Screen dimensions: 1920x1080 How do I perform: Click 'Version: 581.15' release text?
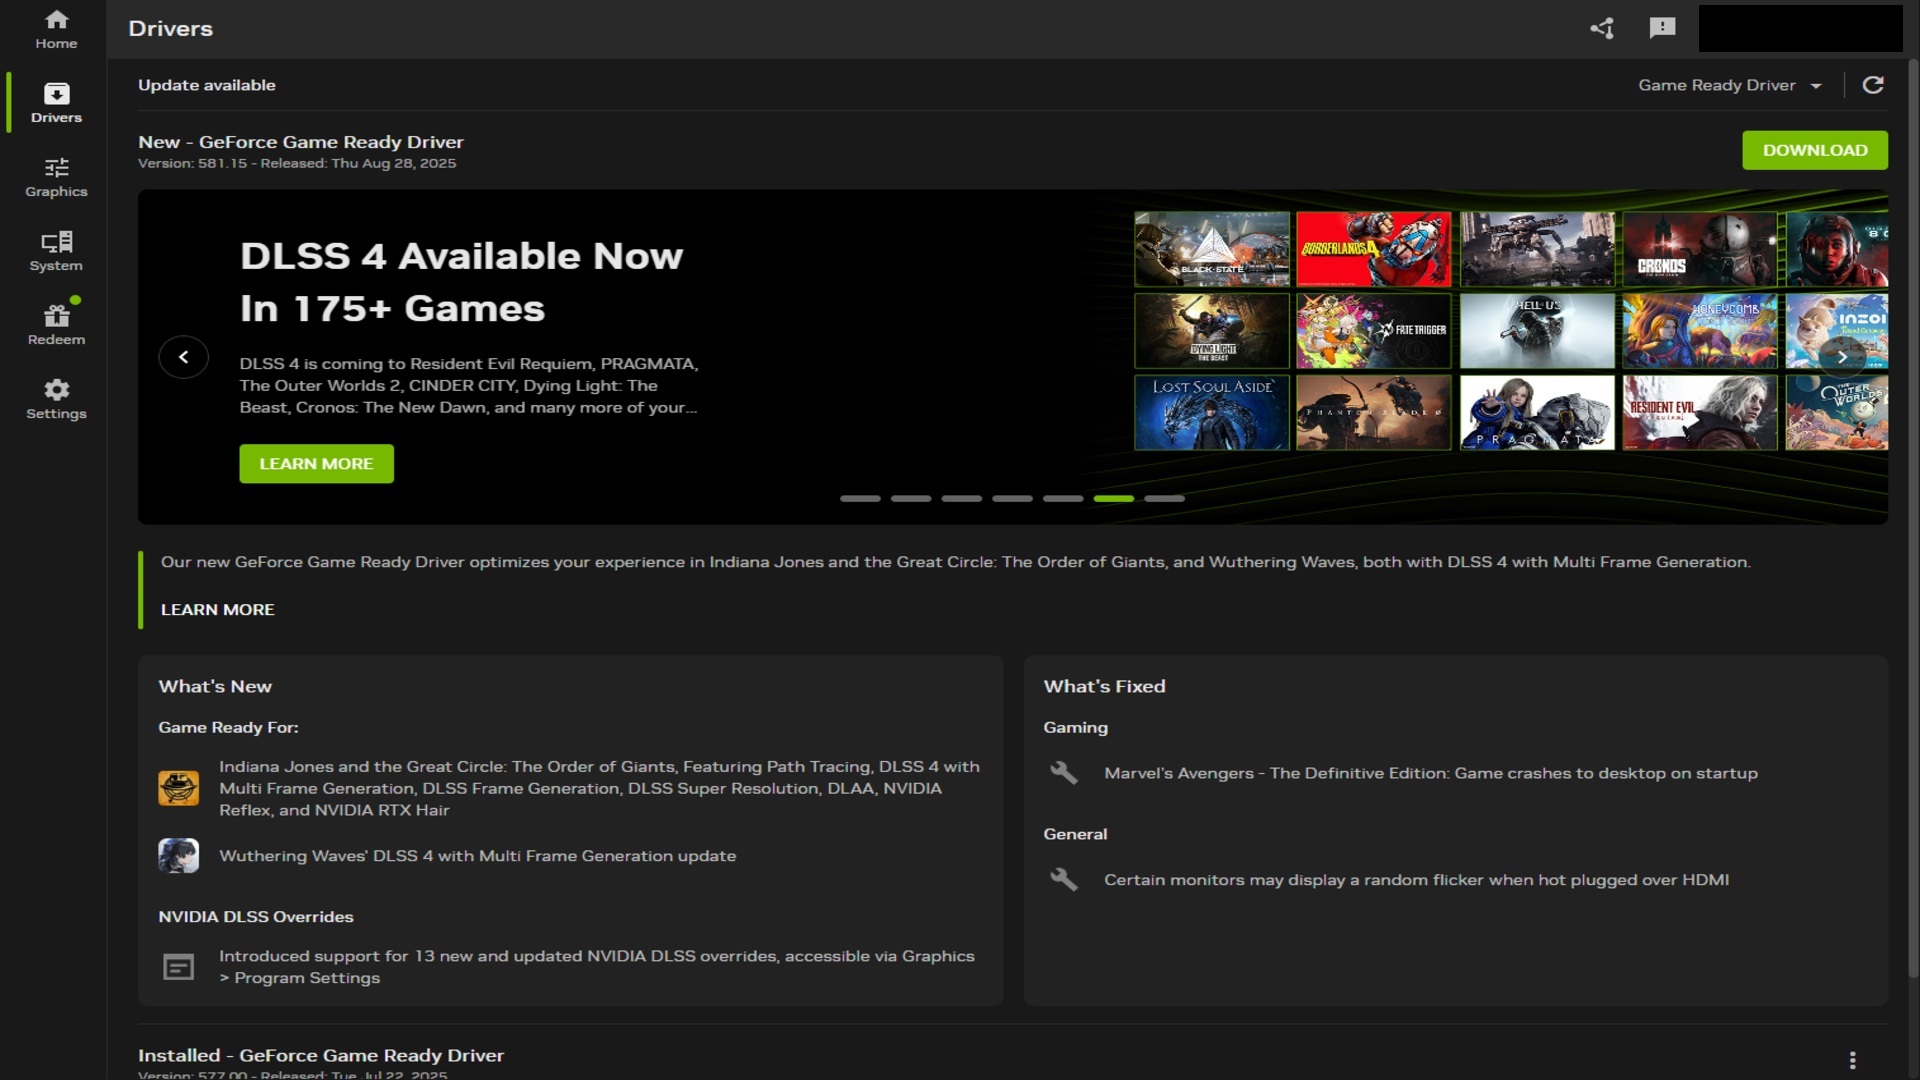click(x=297, y=164)
